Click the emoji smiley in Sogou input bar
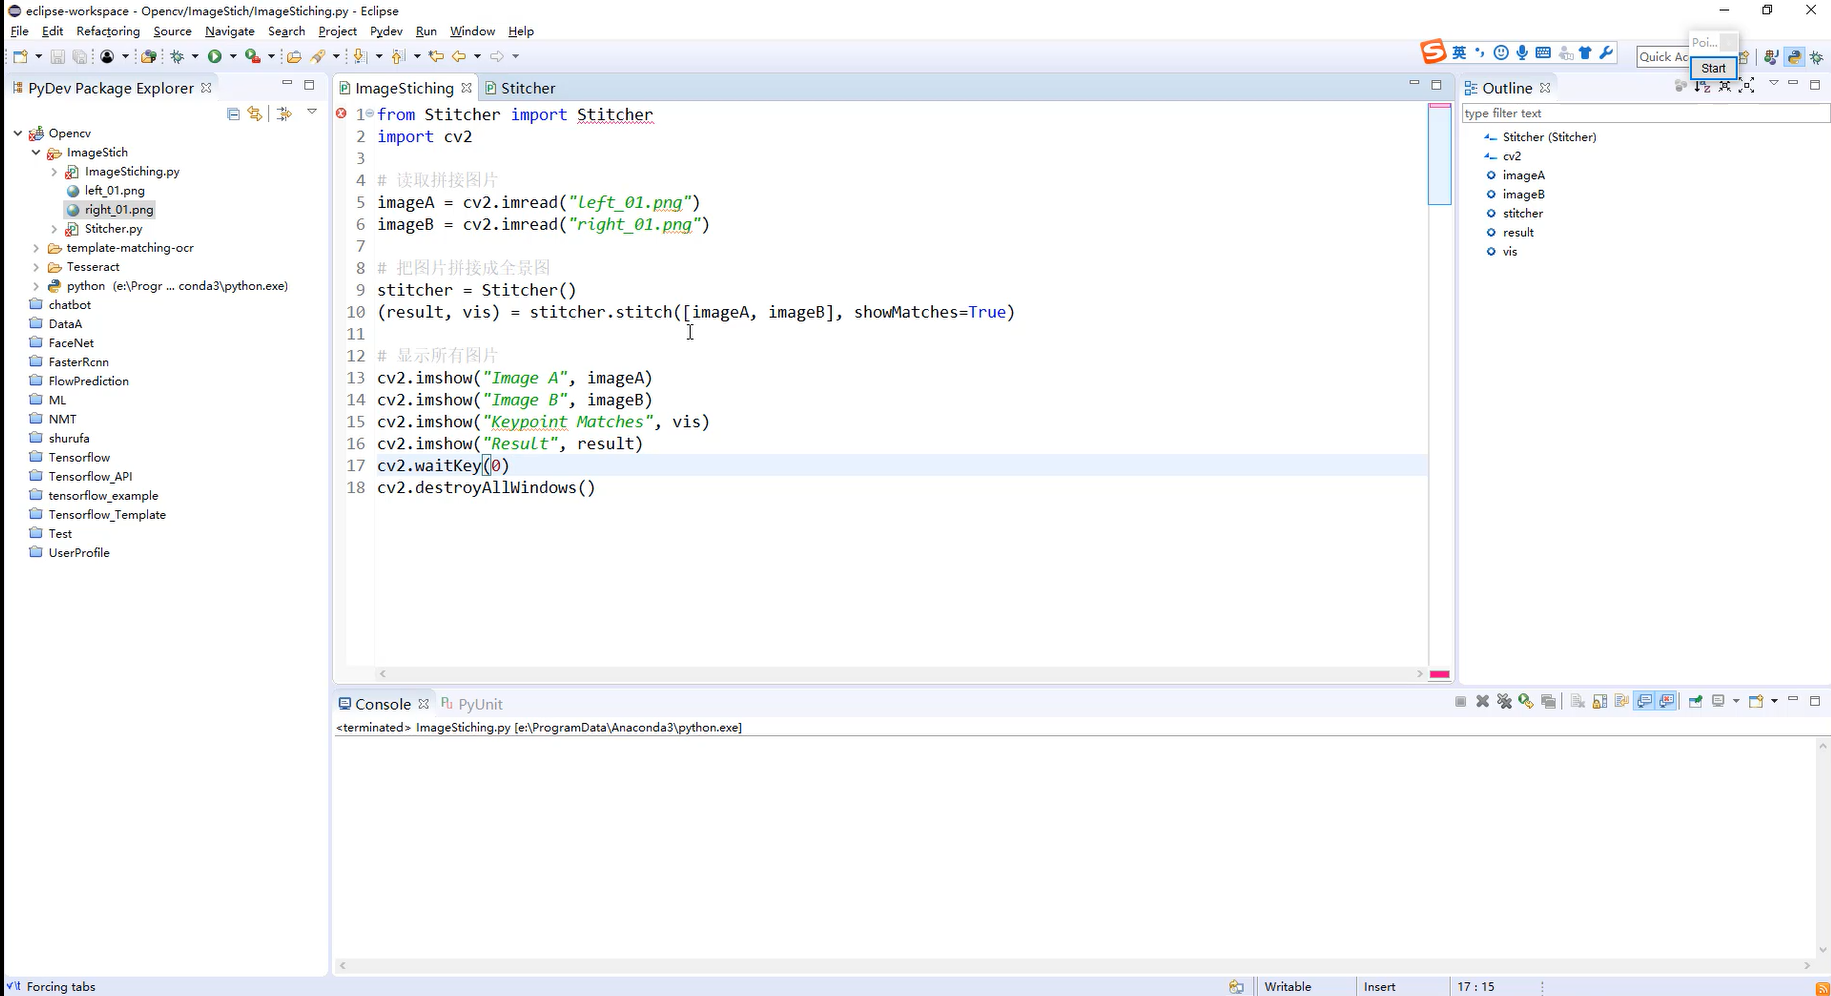The width and height of the screenshot is (1831, 996). coord(1501,53)
